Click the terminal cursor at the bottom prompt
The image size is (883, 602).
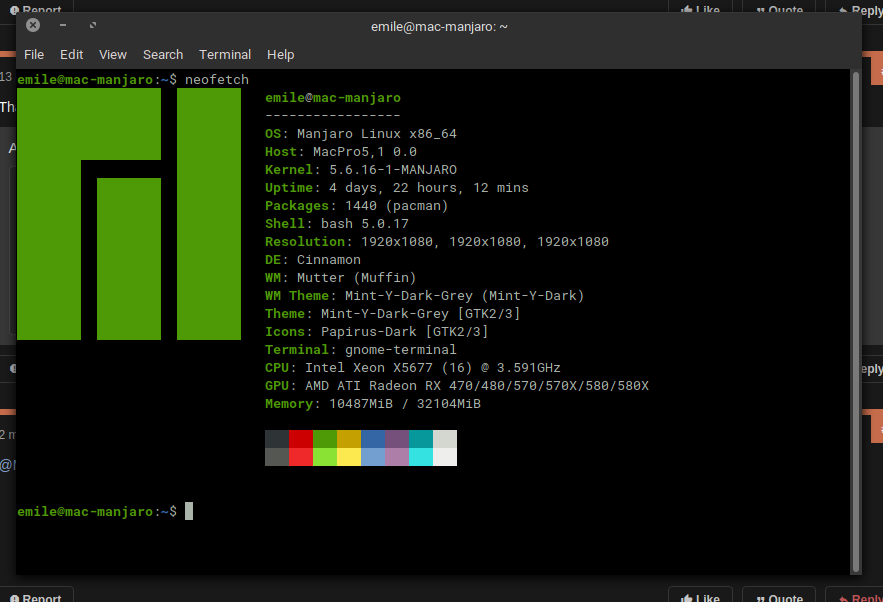pos(189,511)
